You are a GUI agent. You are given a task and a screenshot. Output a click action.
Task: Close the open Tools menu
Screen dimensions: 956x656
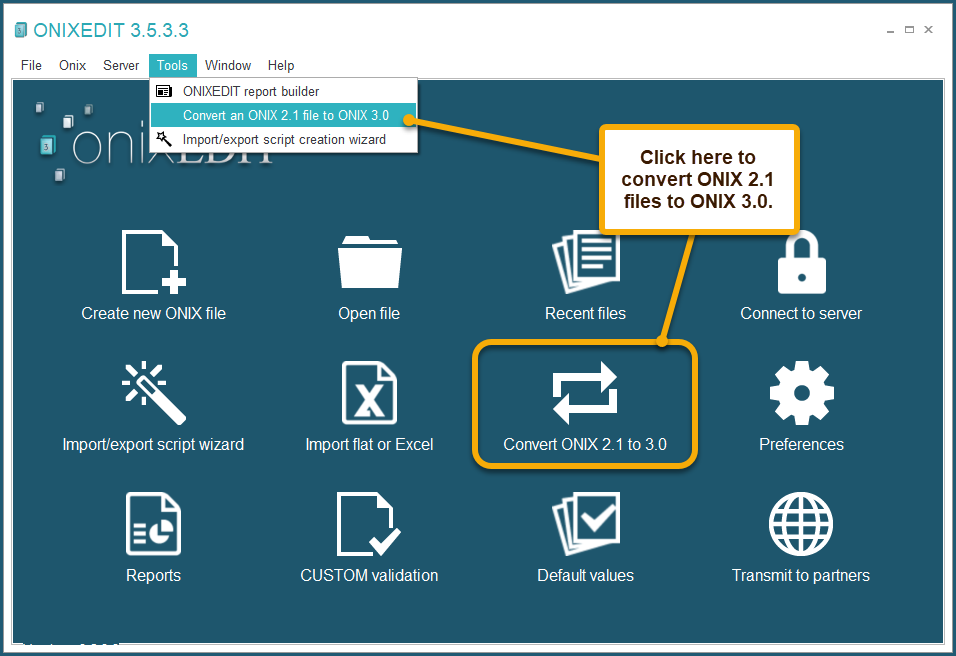173,65
